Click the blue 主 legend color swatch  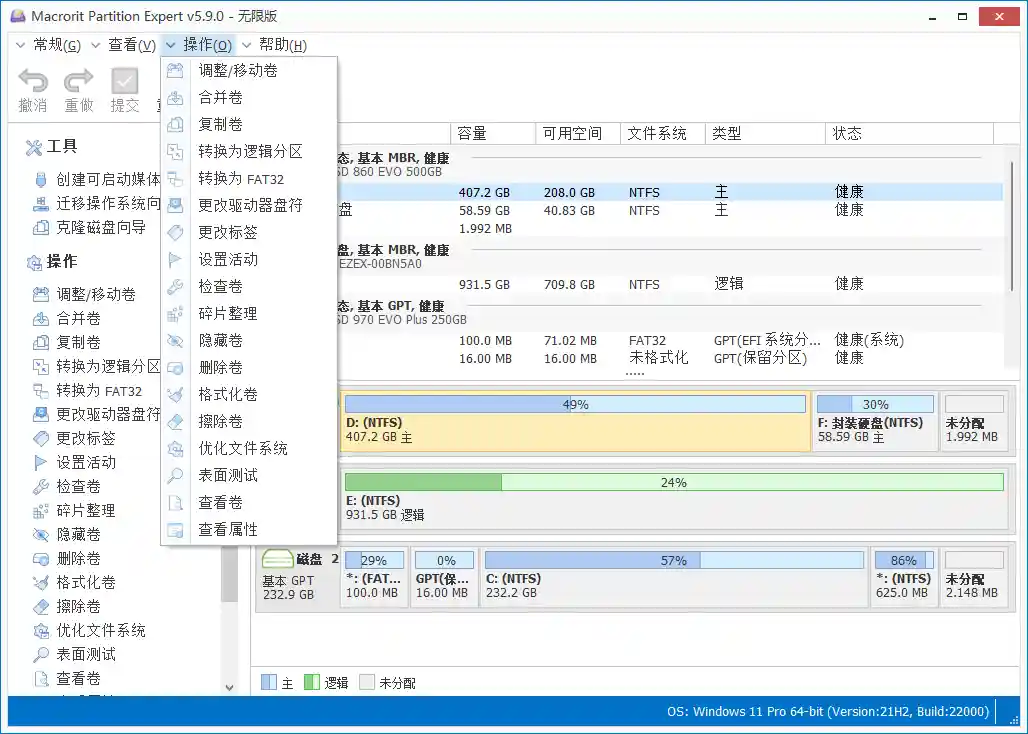[268, 682]
